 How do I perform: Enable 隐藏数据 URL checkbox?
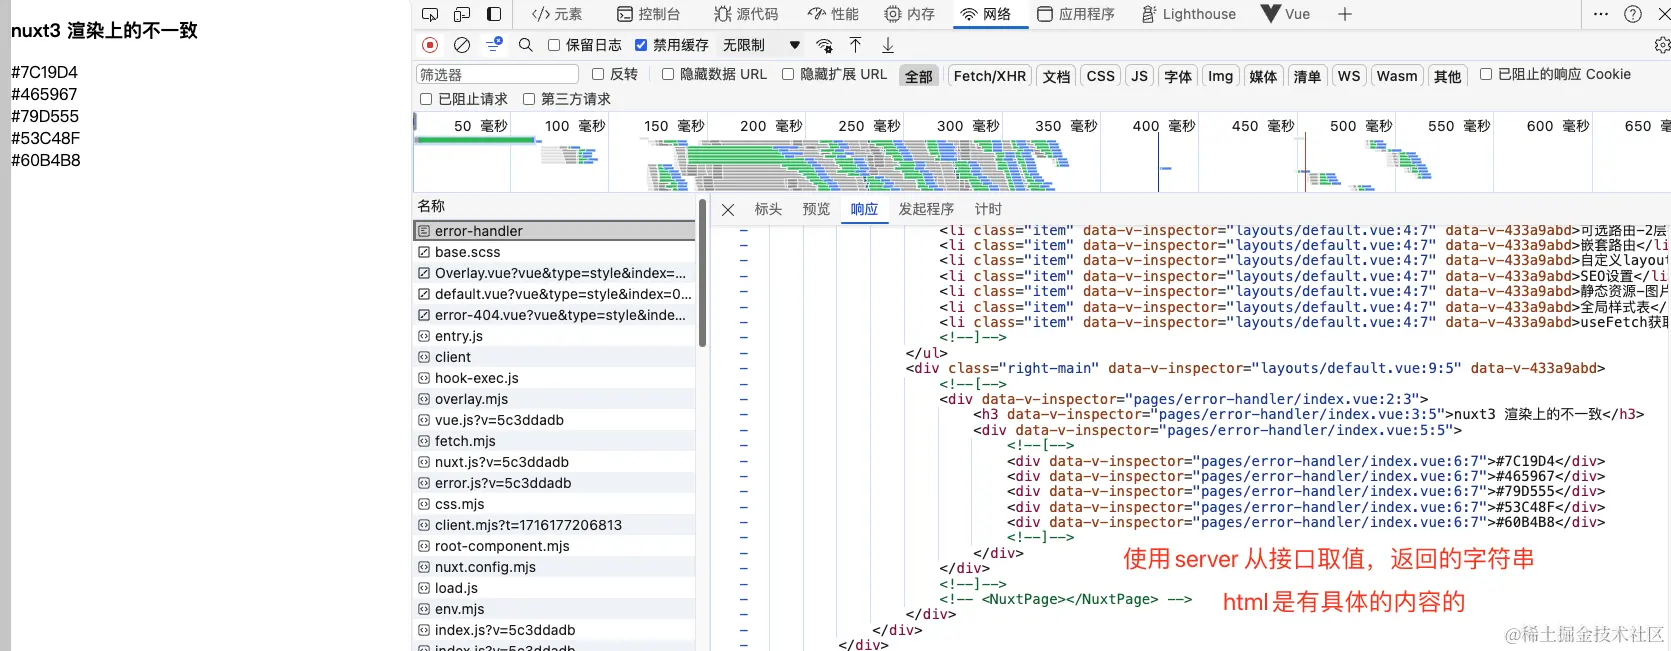click(668, 74)
